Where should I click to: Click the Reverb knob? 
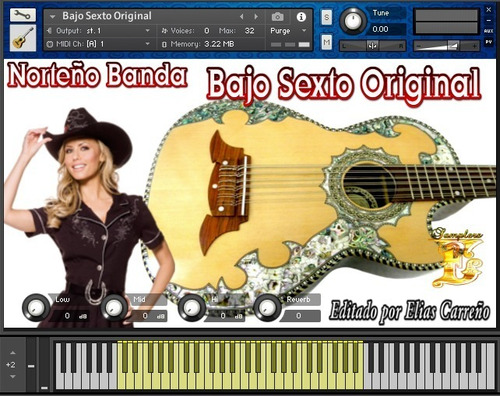[268, 308]
